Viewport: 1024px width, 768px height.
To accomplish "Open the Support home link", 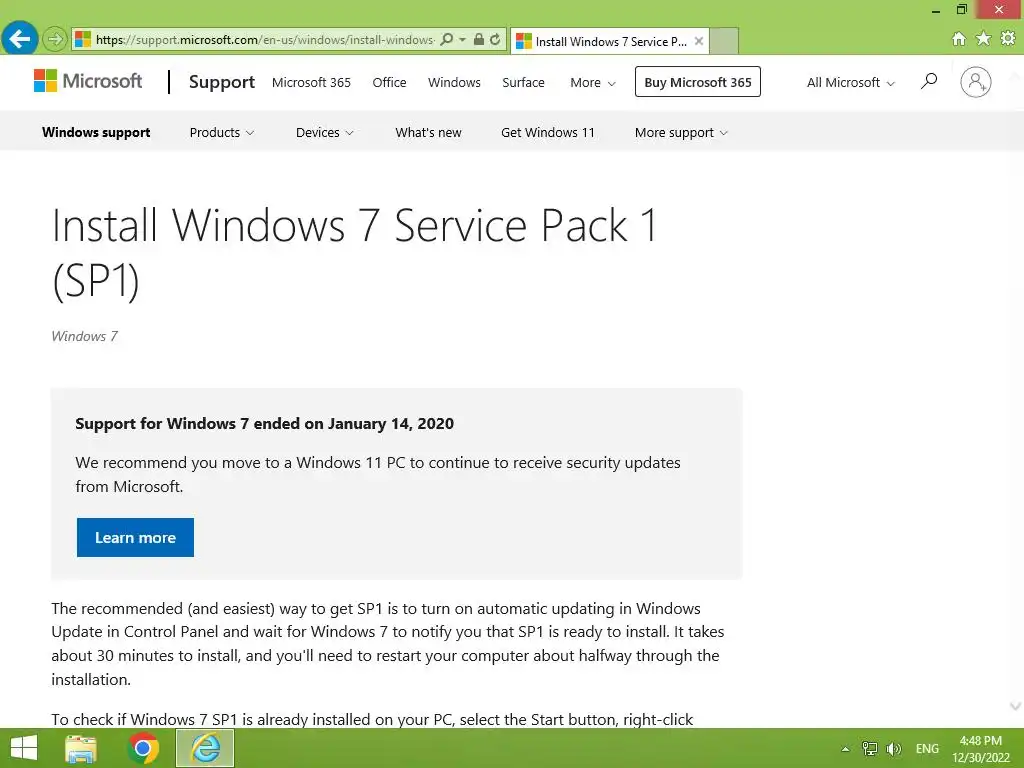I will click(221, 82).
